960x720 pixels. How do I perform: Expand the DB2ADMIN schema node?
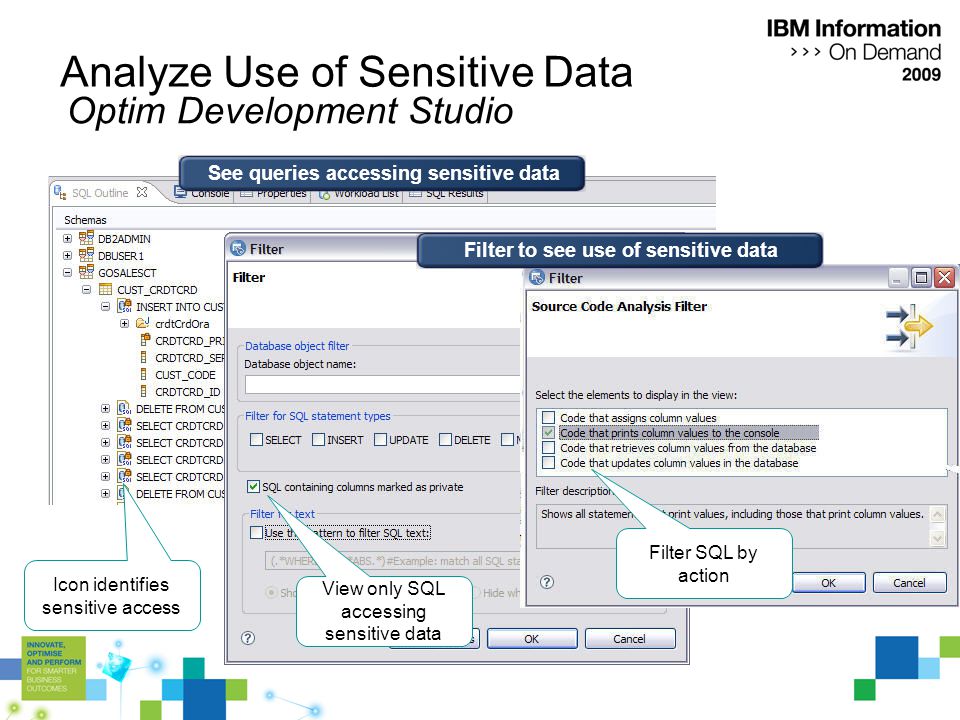67,238
